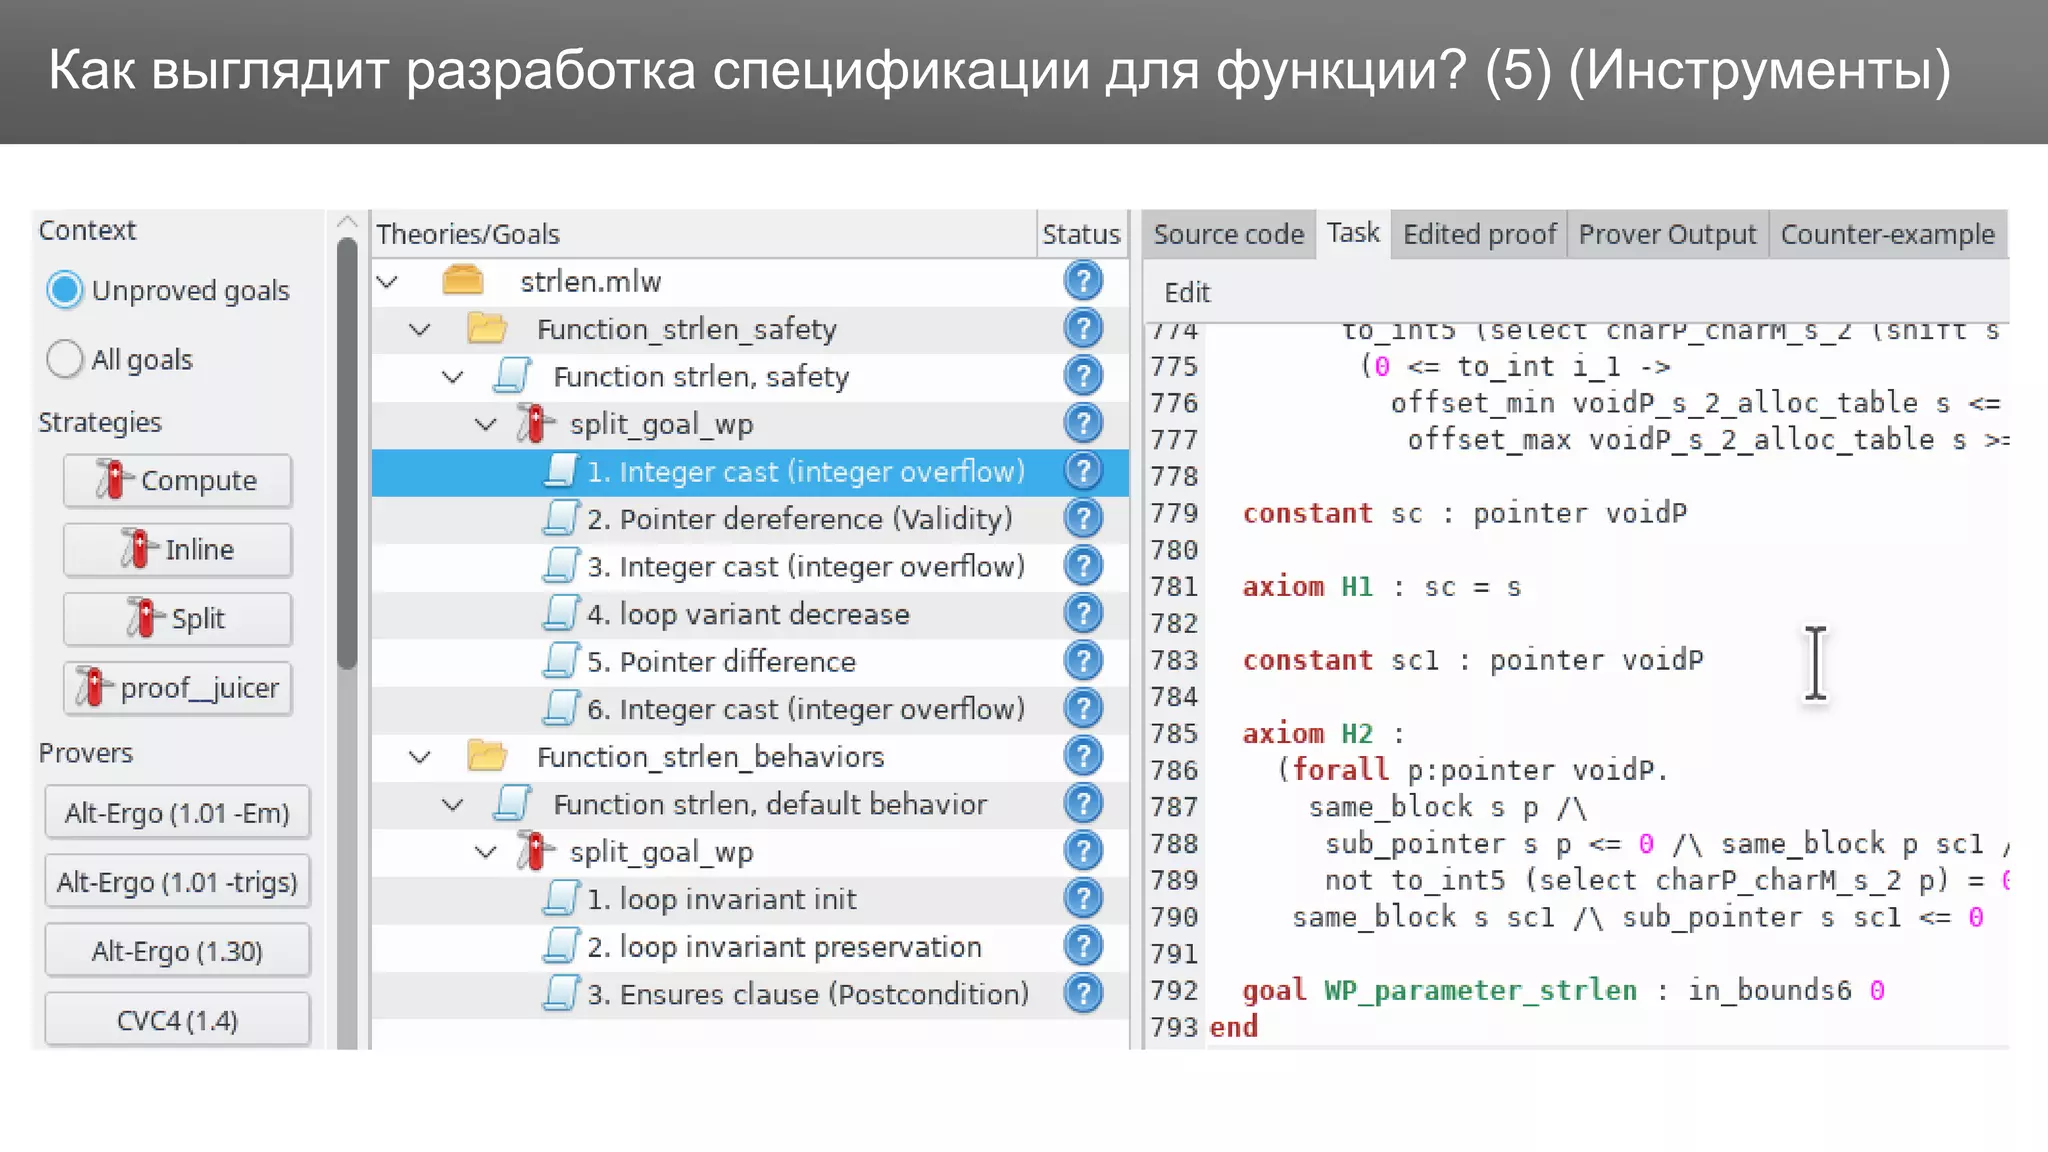This screenshot has height=1152, width=2048.
Task: Click the knife icon on the proof_juicer button
Action: [x=93, y=687]
